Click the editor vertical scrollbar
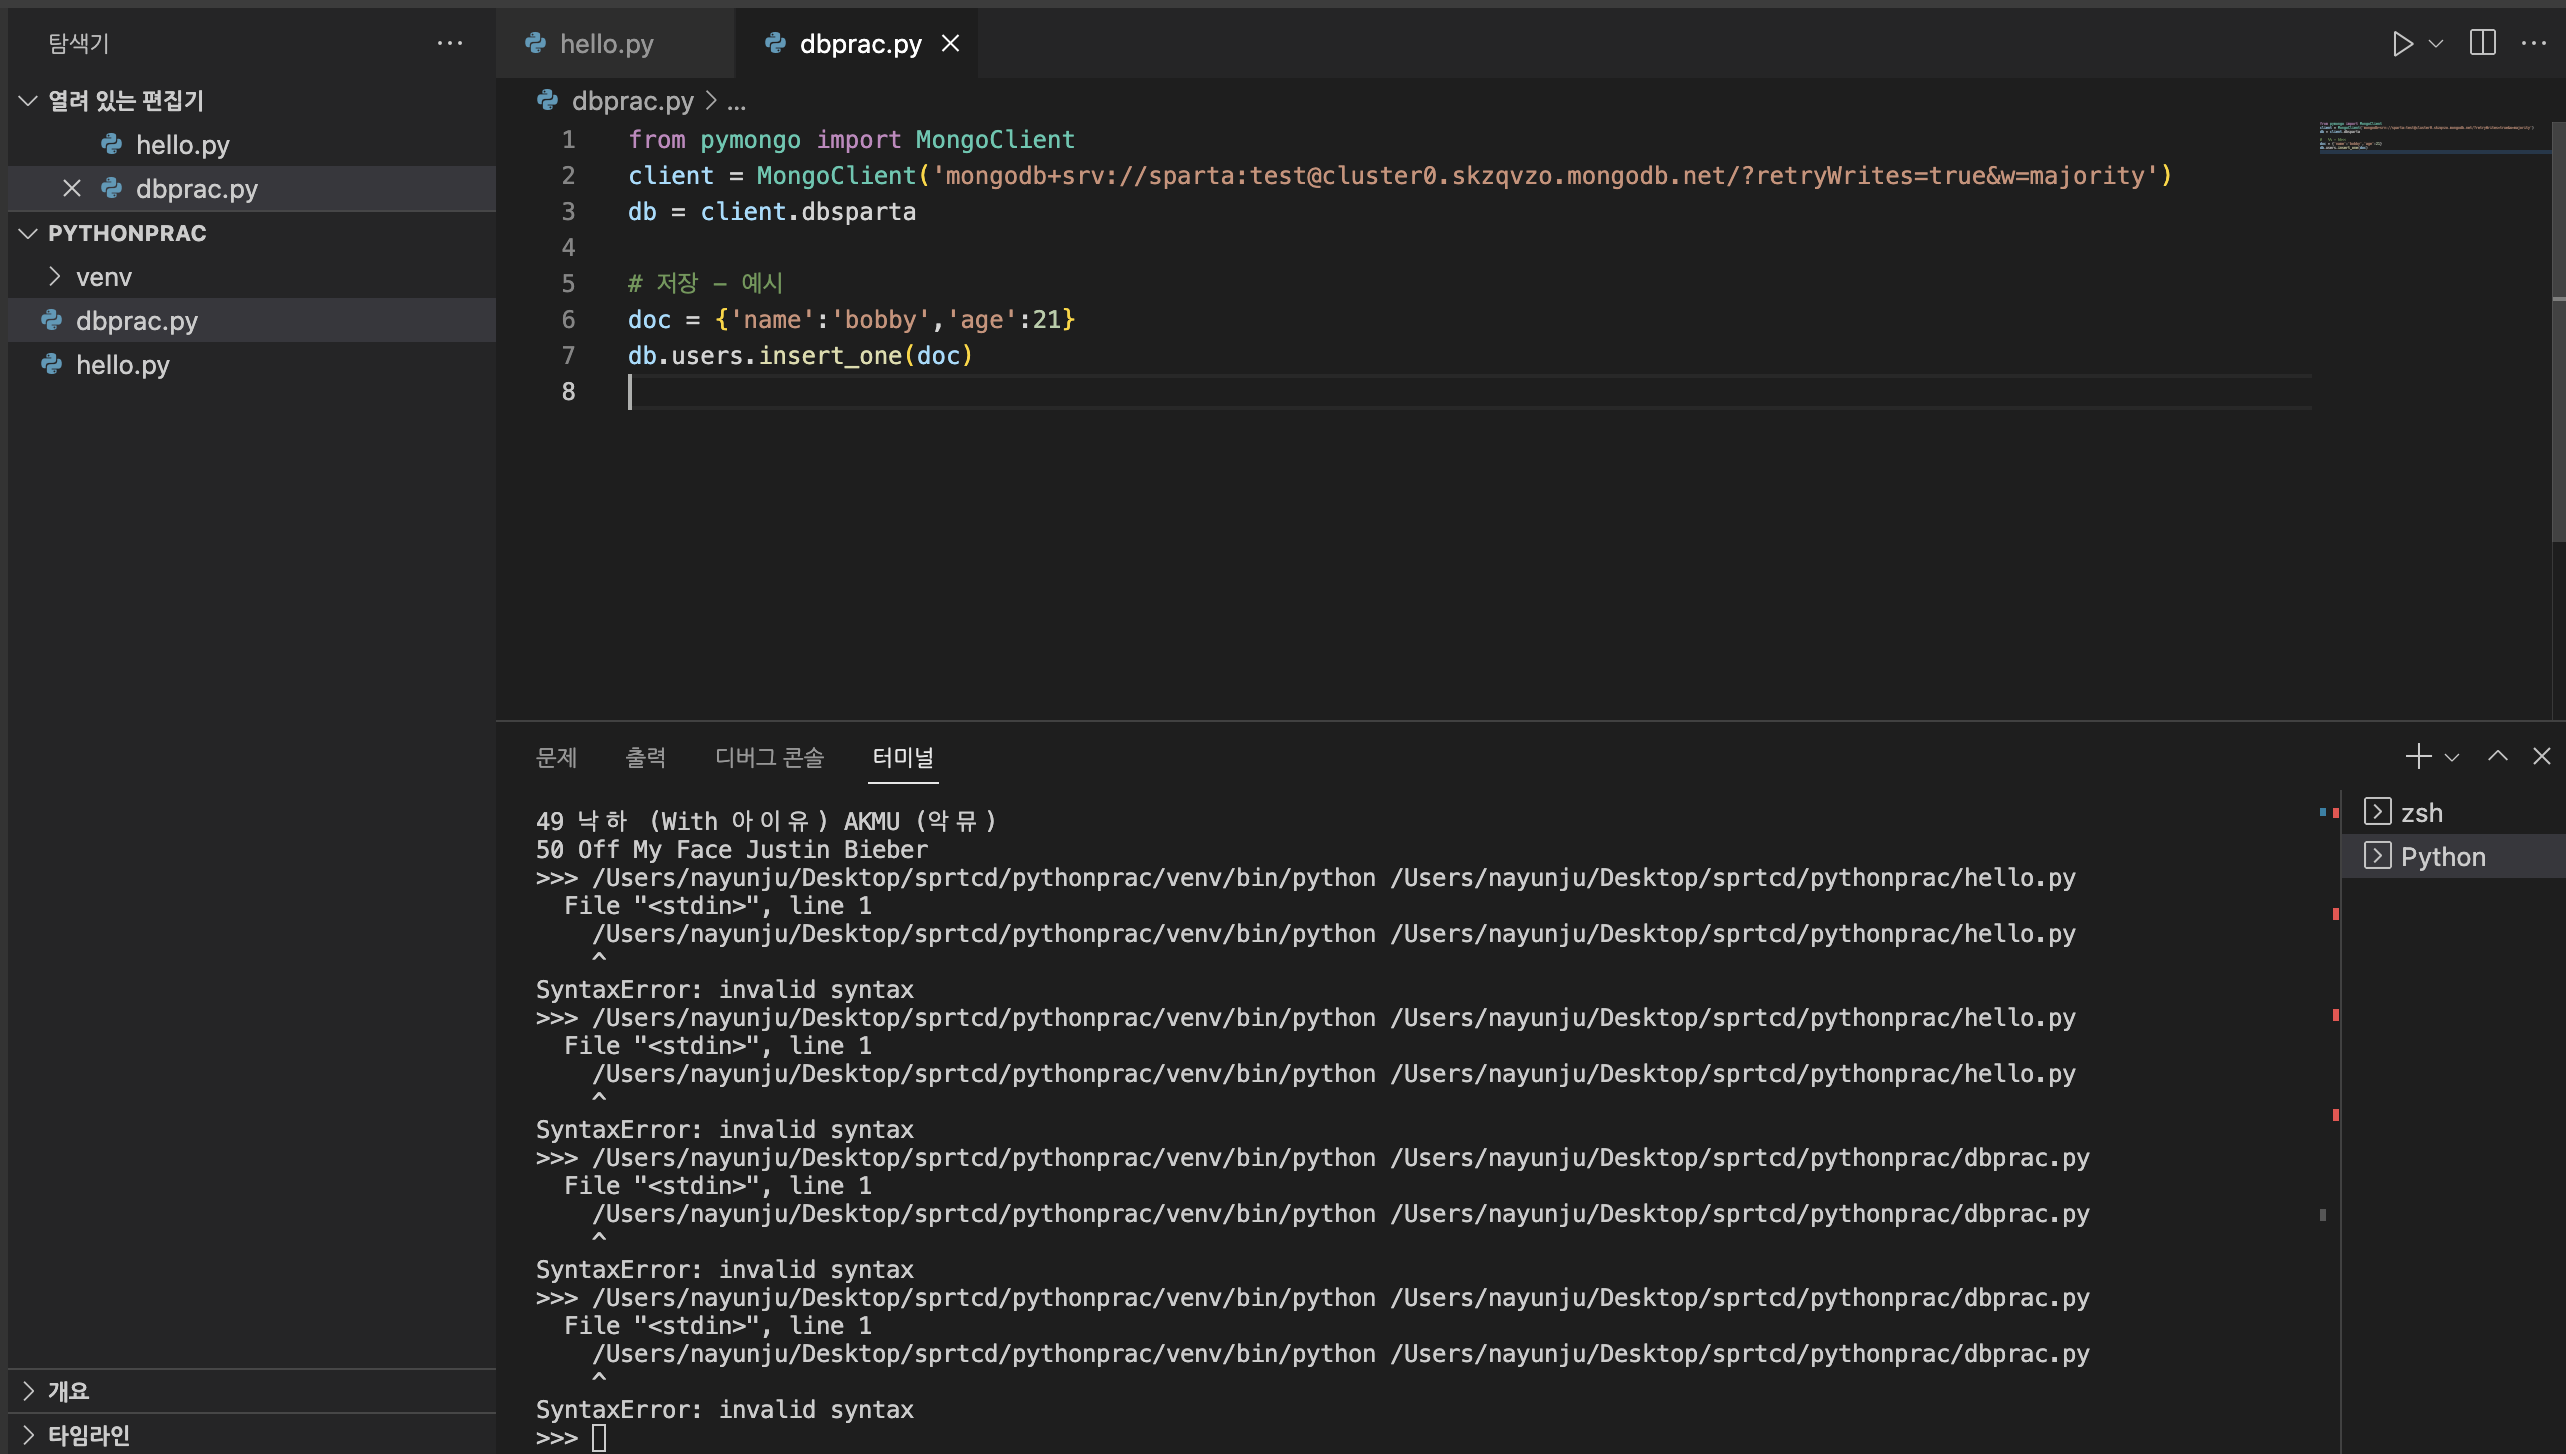 point(2558,330)
